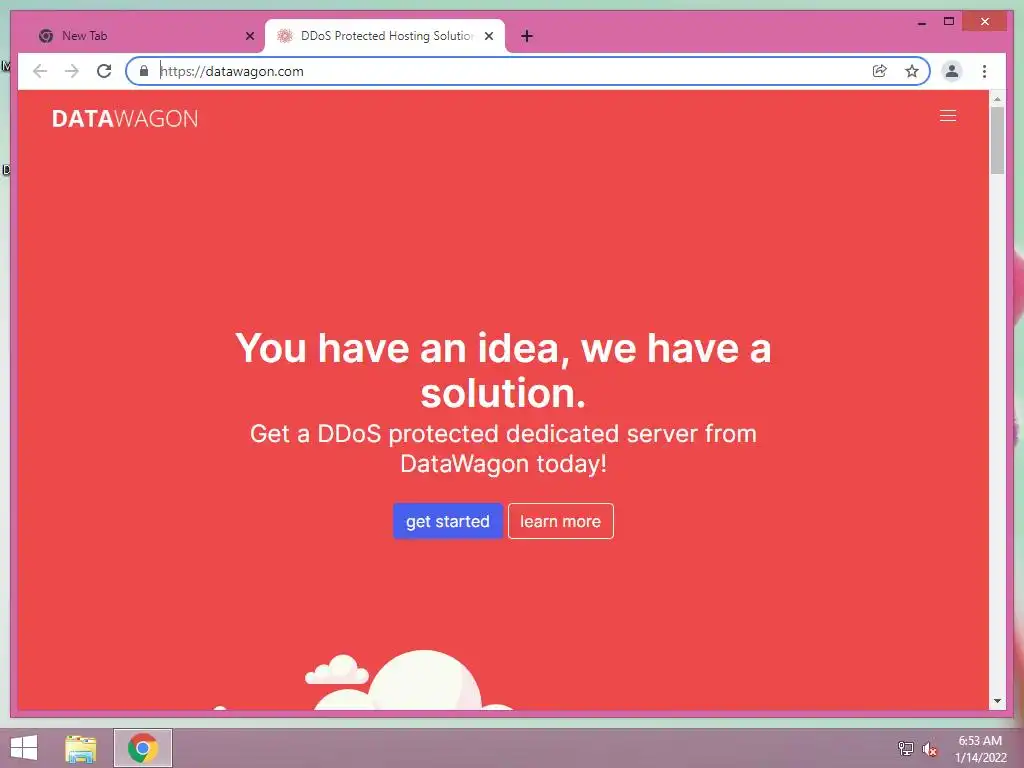Click the vertical scrollbar thumb

tap(997, 140)
